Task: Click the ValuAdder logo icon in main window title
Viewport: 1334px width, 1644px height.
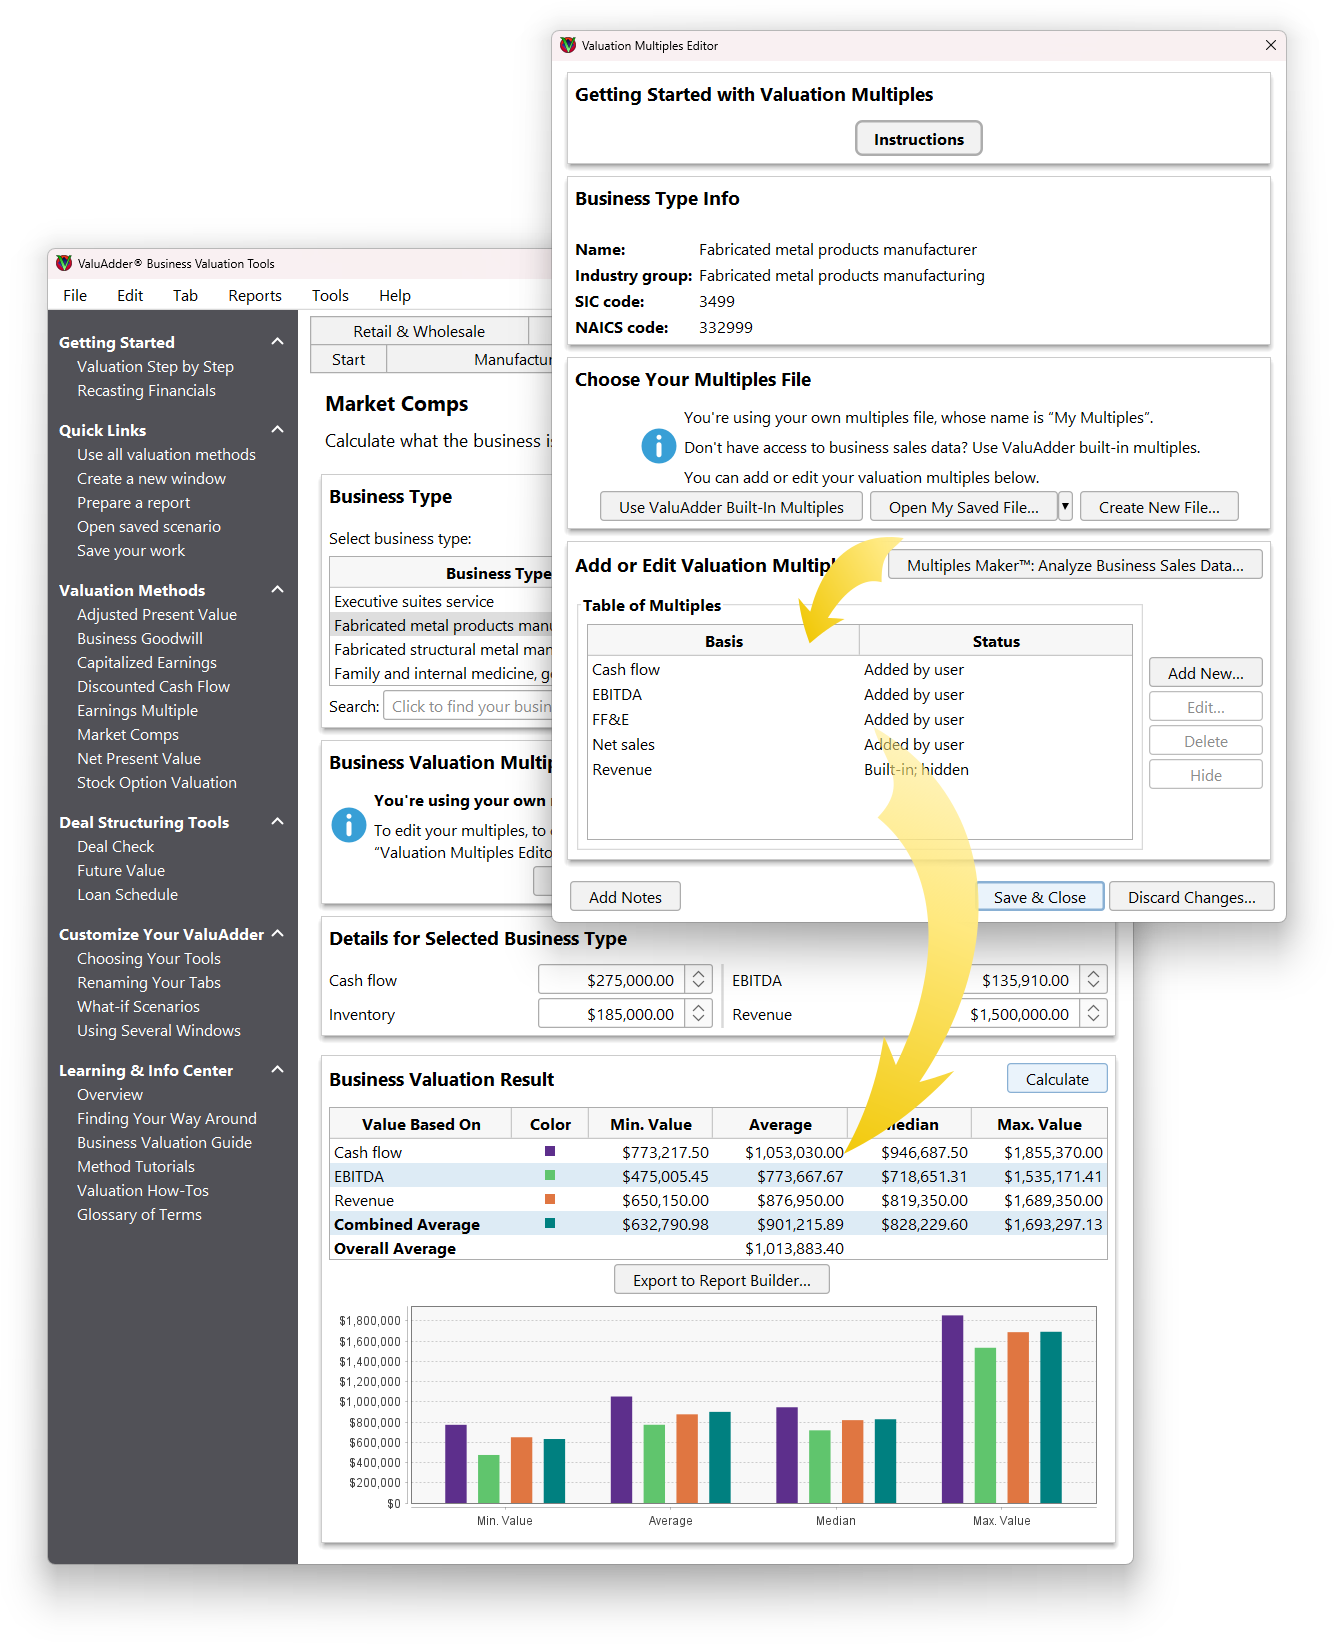Action: (x=64, y=263)
